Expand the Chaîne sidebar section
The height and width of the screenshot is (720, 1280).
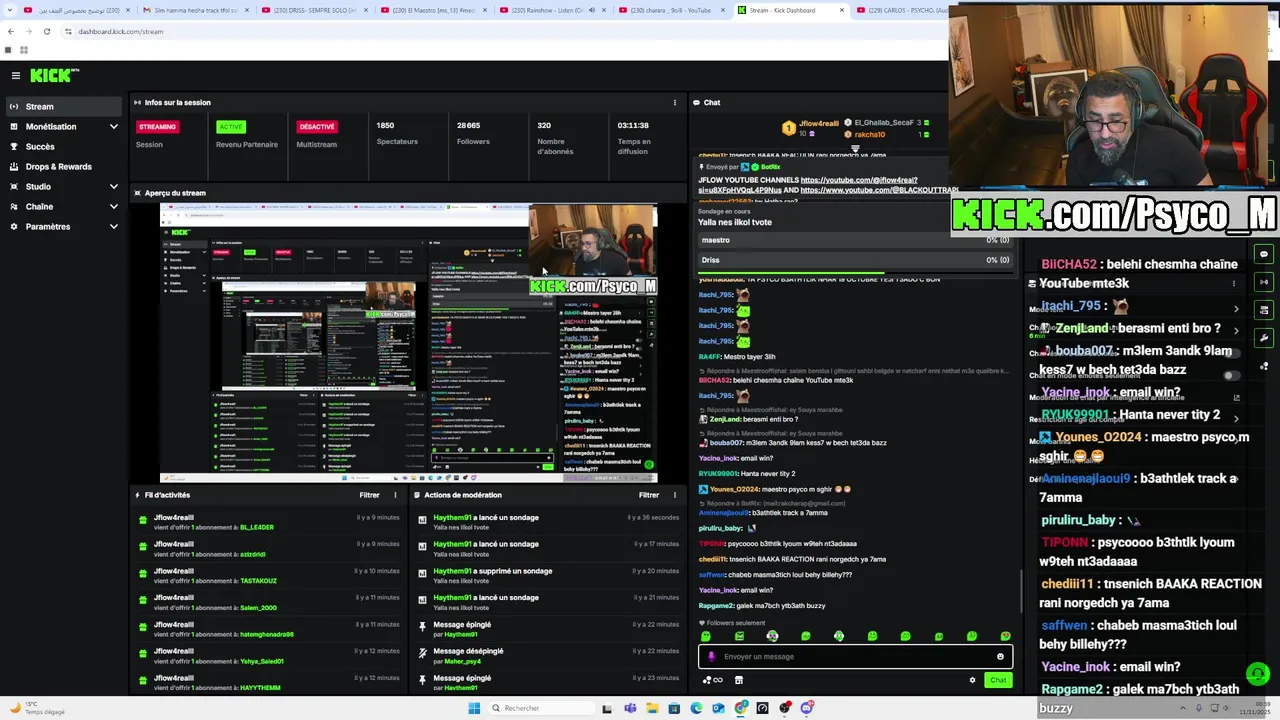pyautogui.click(x=113, y=207)
